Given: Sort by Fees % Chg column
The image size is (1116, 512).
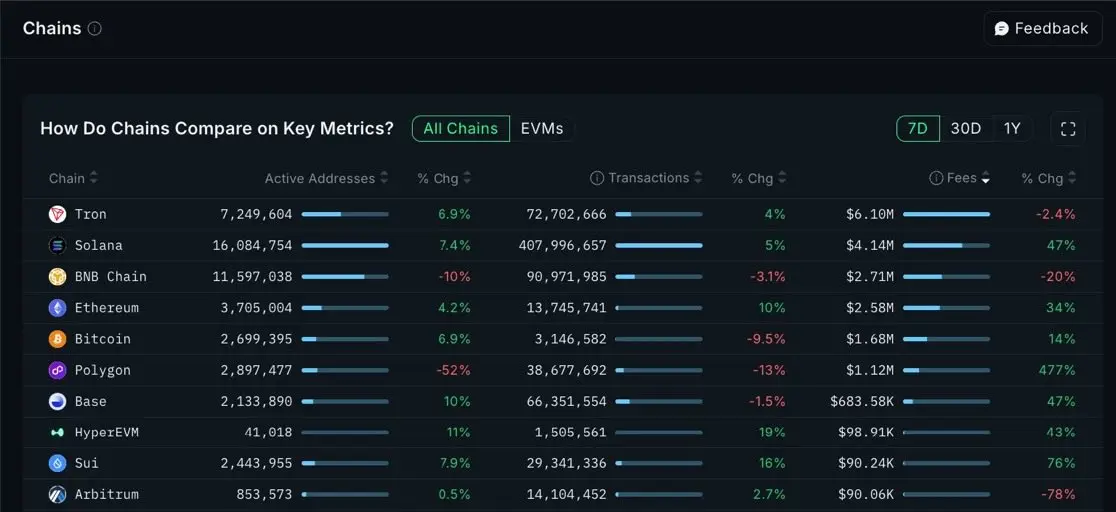Looking at the screenshot, I should point(1049,178).
